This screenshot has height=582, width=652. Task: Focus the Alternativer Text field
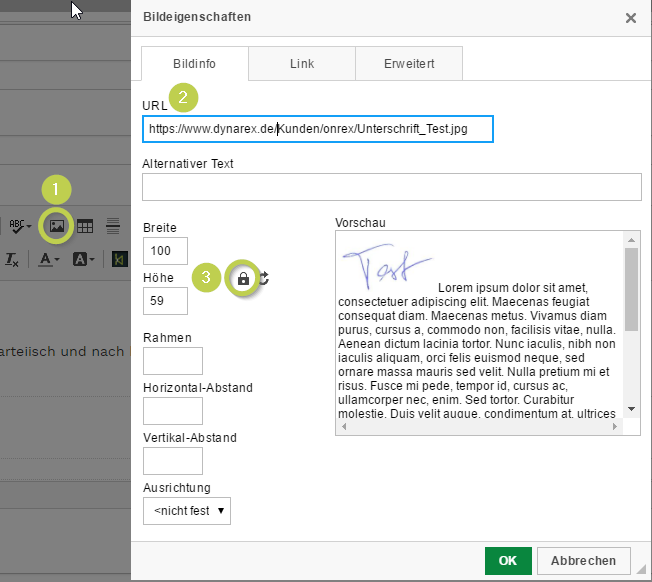(x=391, y=187)
